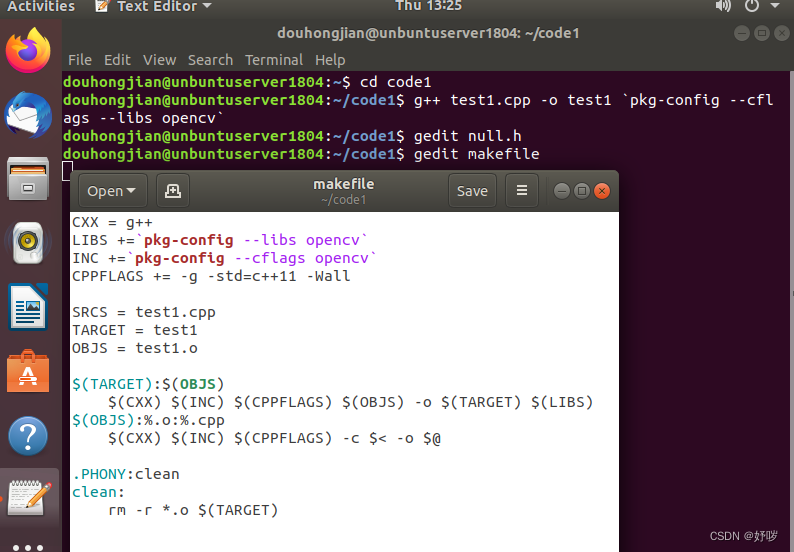Click the 'TARGET = test1' line
This screenshot has height=552, width=794.
pos(135,330)
